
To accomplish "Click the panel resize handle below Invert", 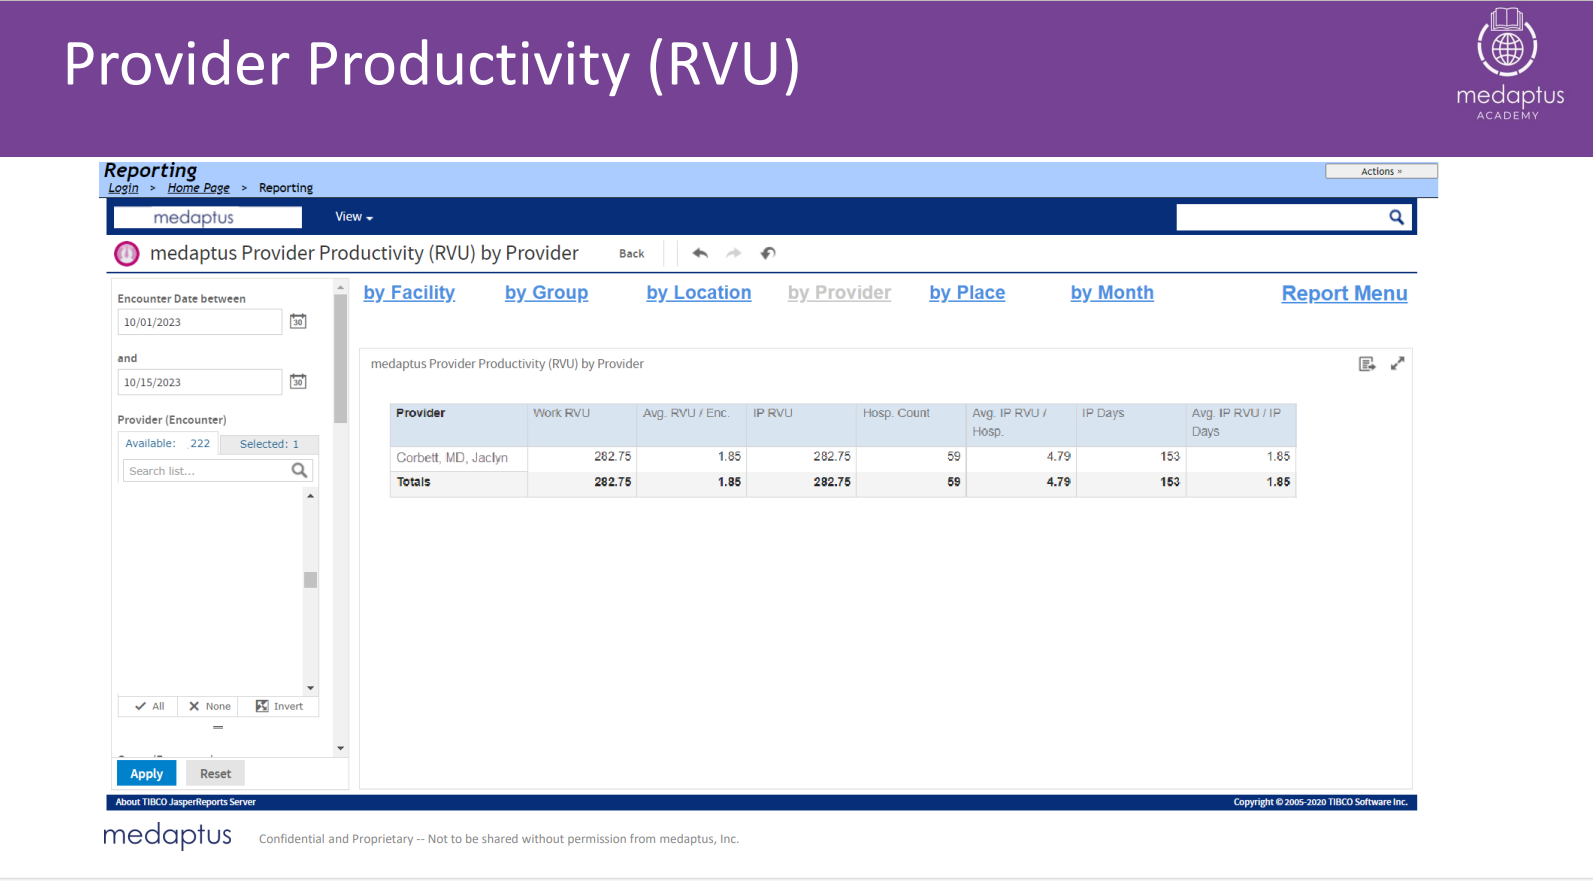I will tap(218, 727).
